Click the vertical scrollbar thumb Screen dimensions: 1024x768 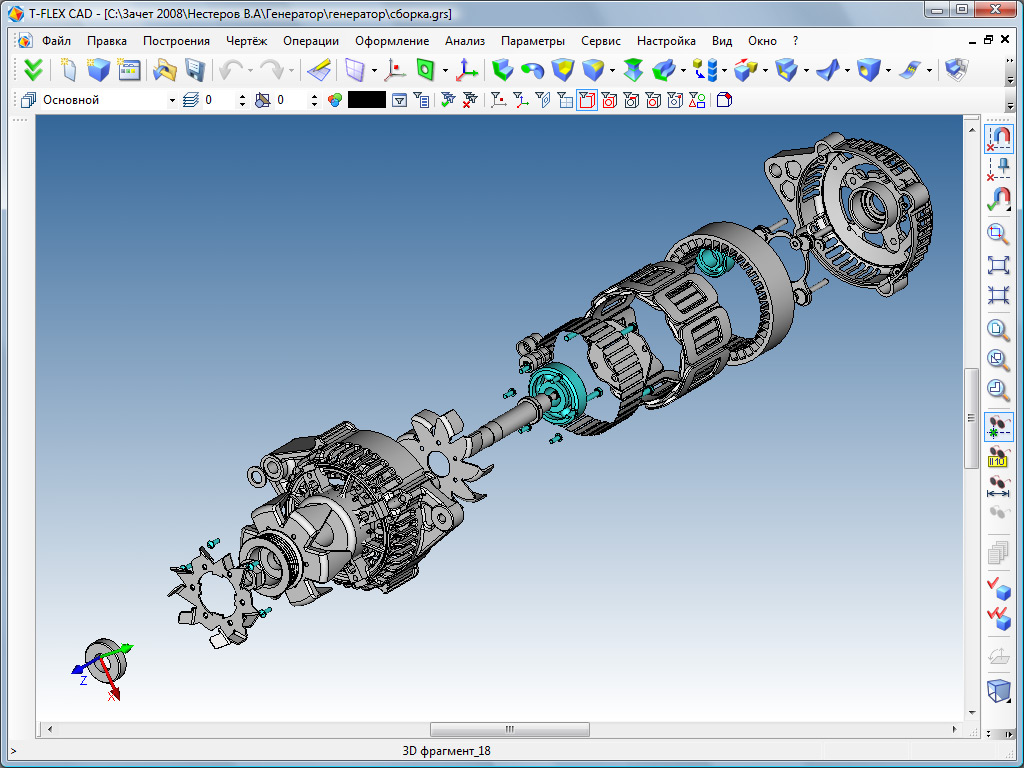[972, 419]
